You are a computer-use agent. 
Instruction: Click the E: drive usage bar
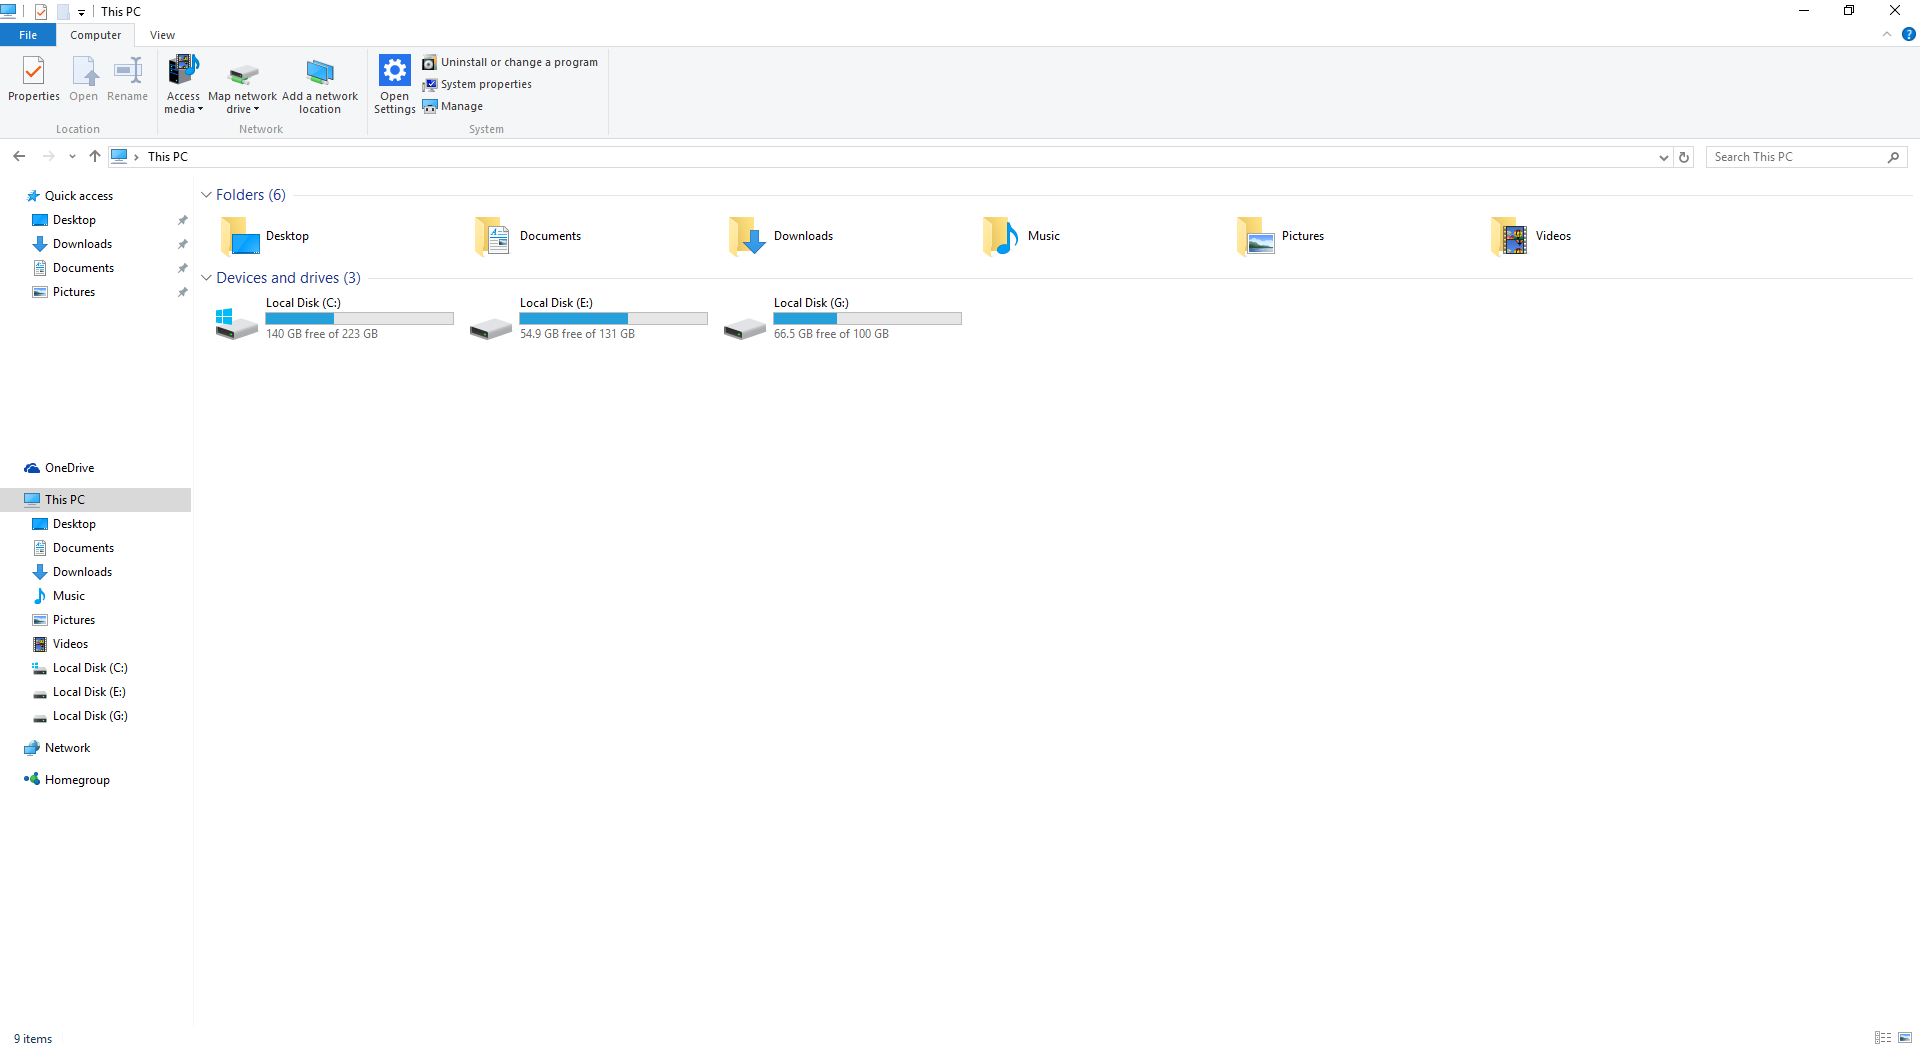(x=614, y=318)
